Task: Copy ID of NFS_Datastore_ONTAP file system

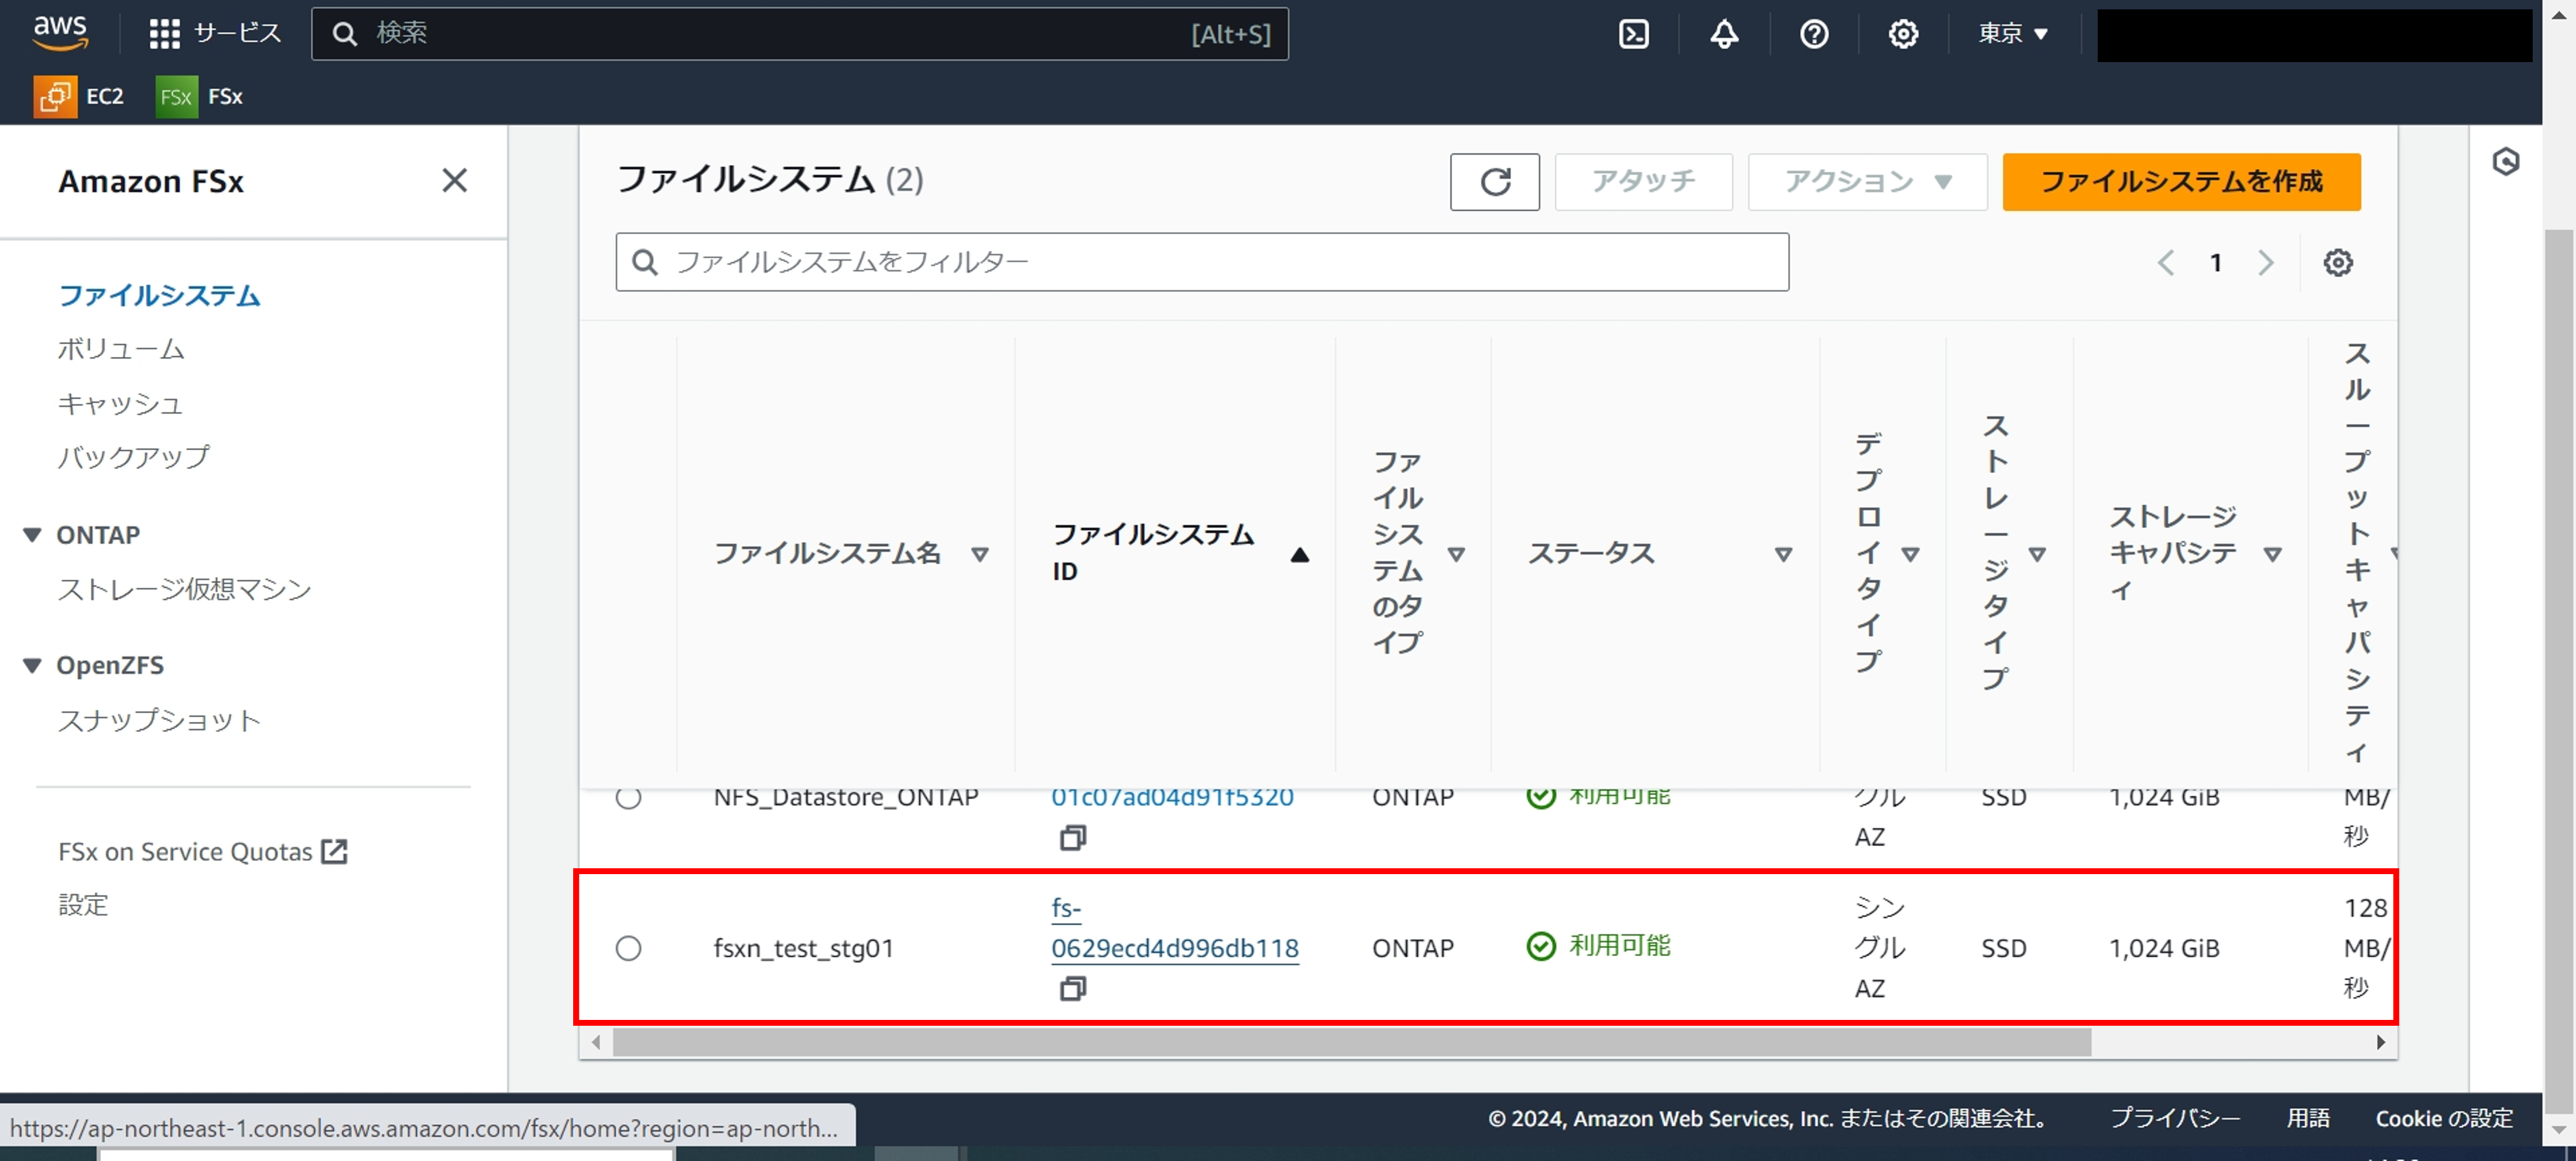Action: (x=1072, y=837)
